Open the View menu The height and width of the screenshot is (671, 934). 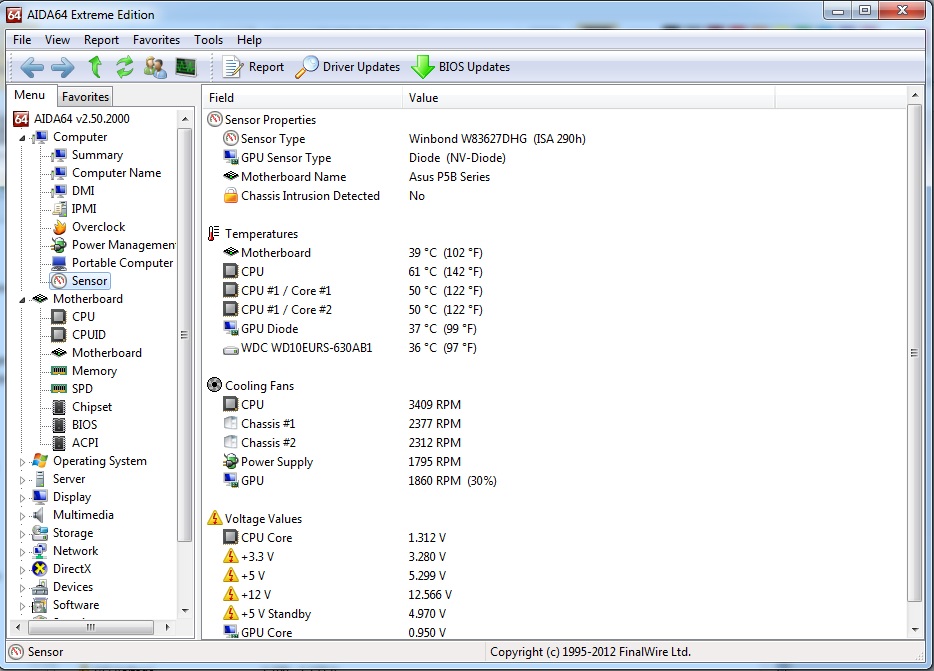pyautogui.click(x=57, y=40)
